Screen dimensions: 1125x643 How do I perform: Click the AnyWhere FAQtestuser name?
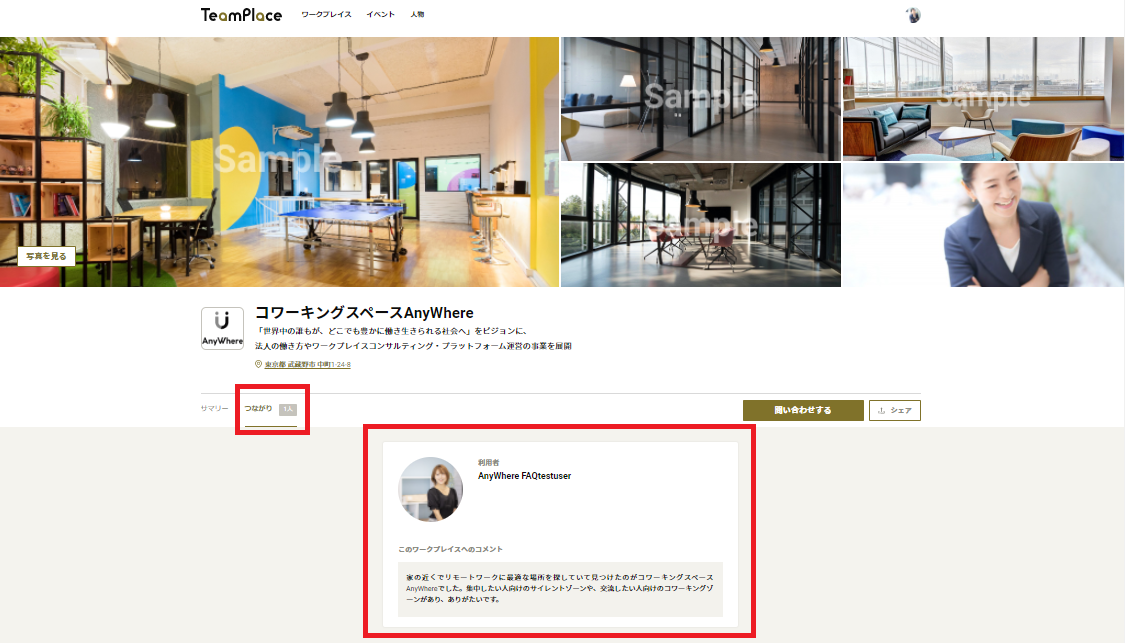[524, 476]
